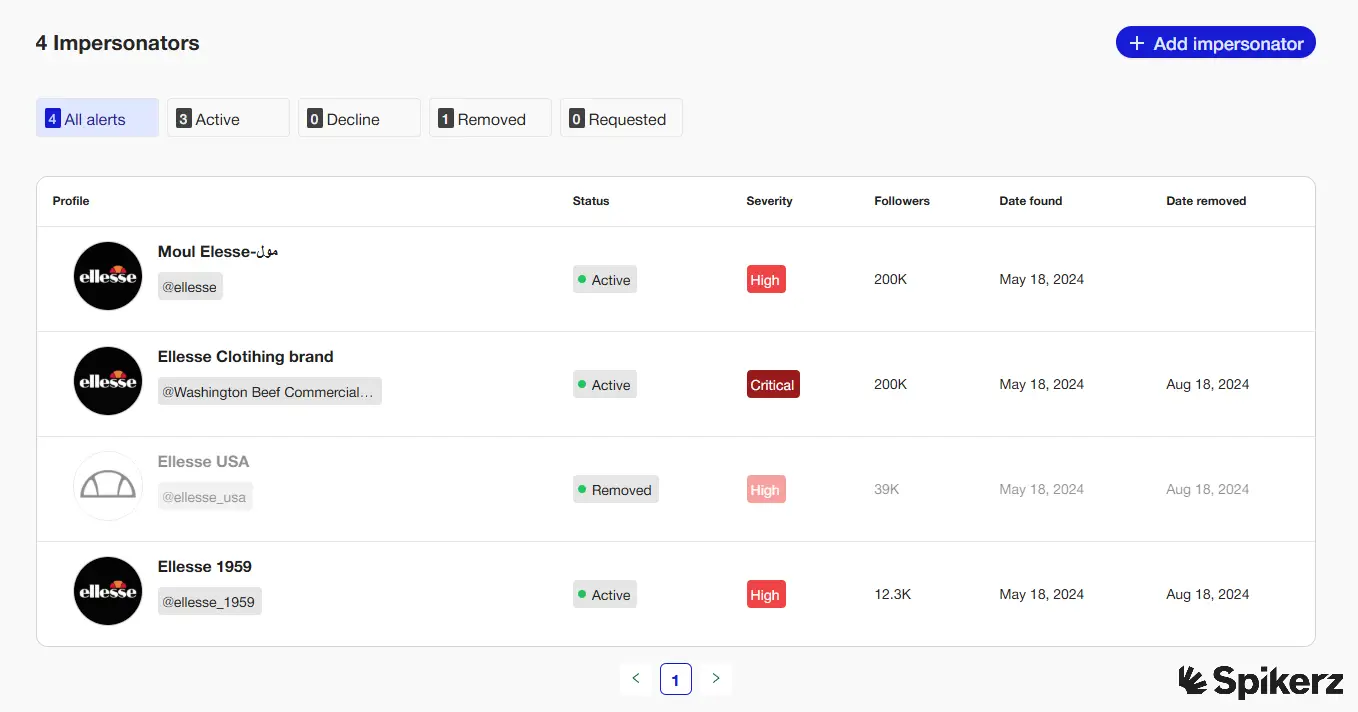The height and width of the screenshot is (712, 1358).
Task: Click the Active status badge for Ellesse Clotihing brand
Action: 605,385
